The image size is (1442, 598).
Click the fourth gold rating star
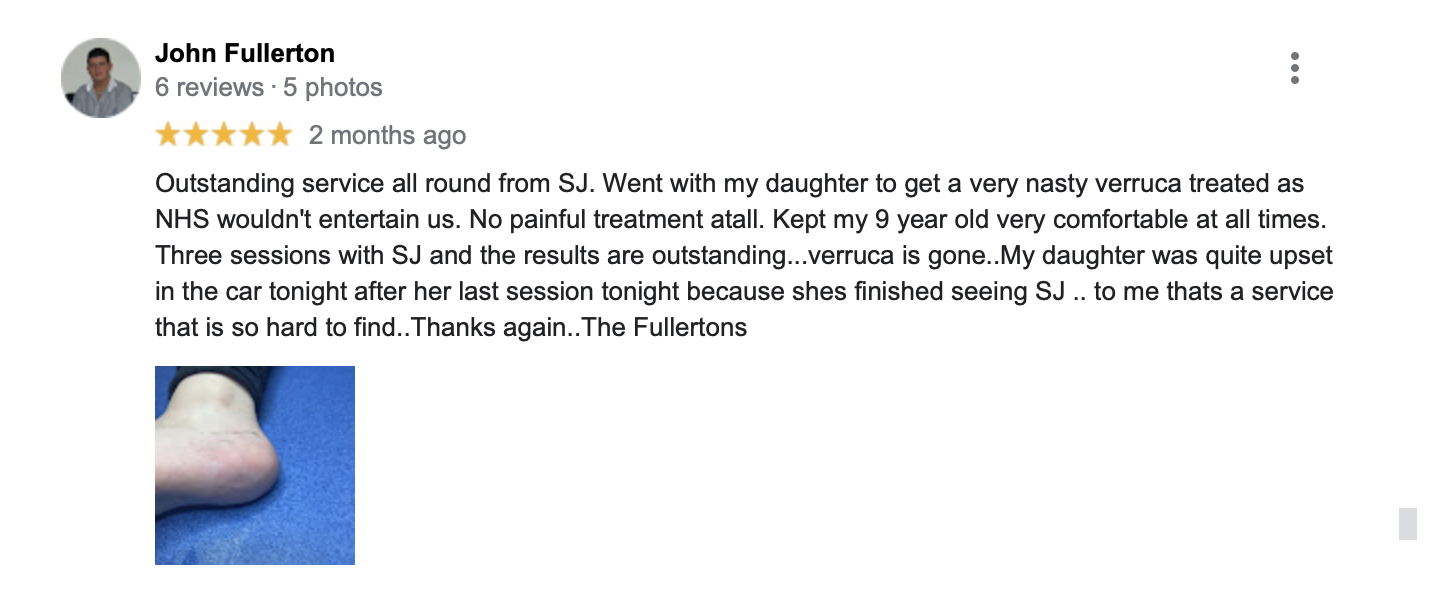pyautogui.click(x=252, y=135)
